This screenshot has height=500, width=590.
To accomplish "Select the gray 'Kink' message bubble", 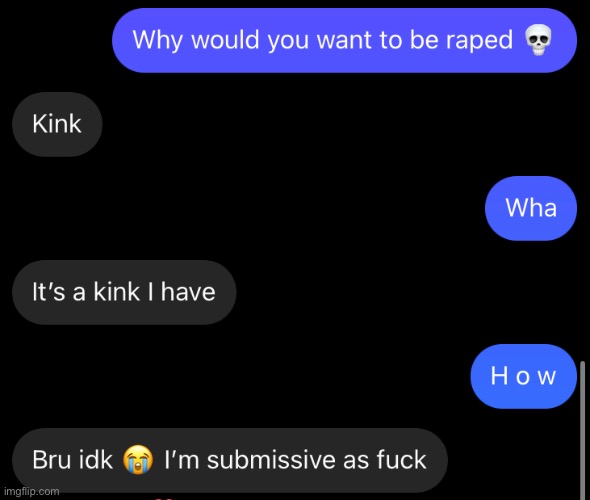I will tap(57, 124).
